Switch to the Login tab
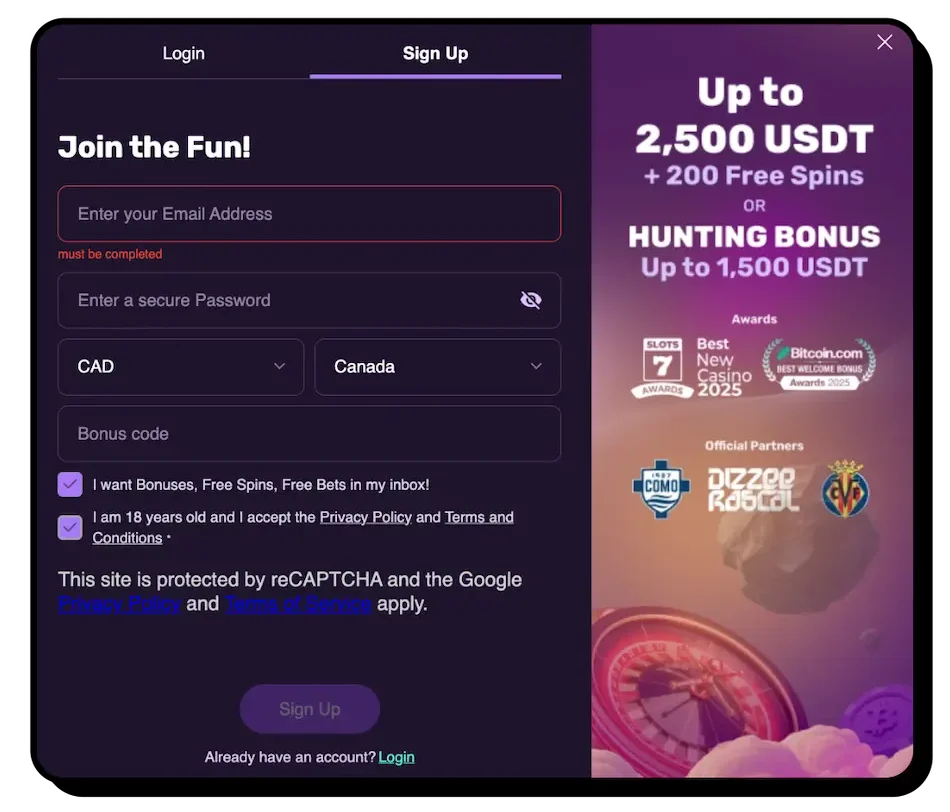Viewport: 950px width, 812px height. click(184, 53)
